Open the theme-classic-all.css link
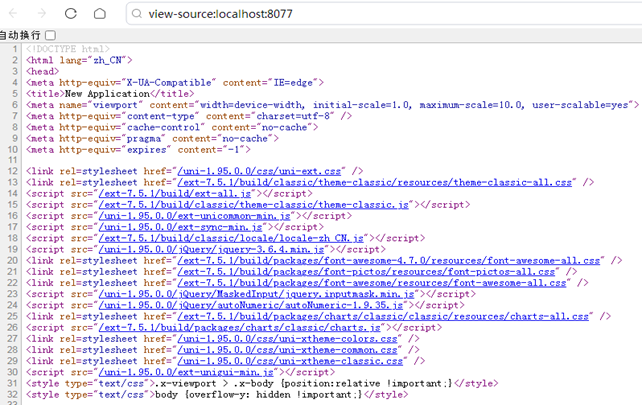The width and height of the screenshot is (642, 405). coord(375,182)
